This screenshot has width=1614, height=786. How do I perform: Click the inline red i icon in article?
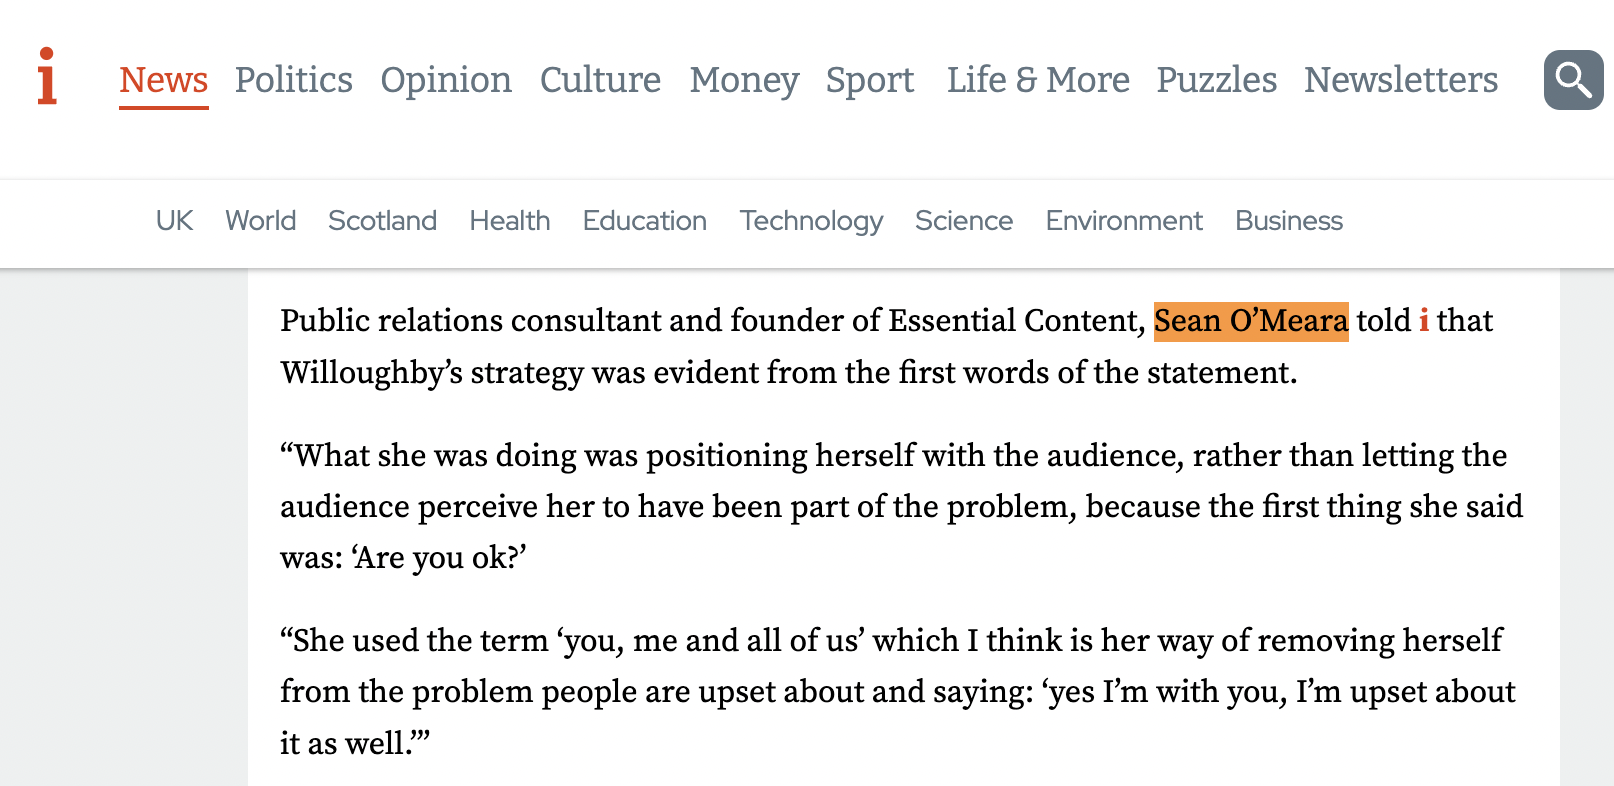[1424, 321]
